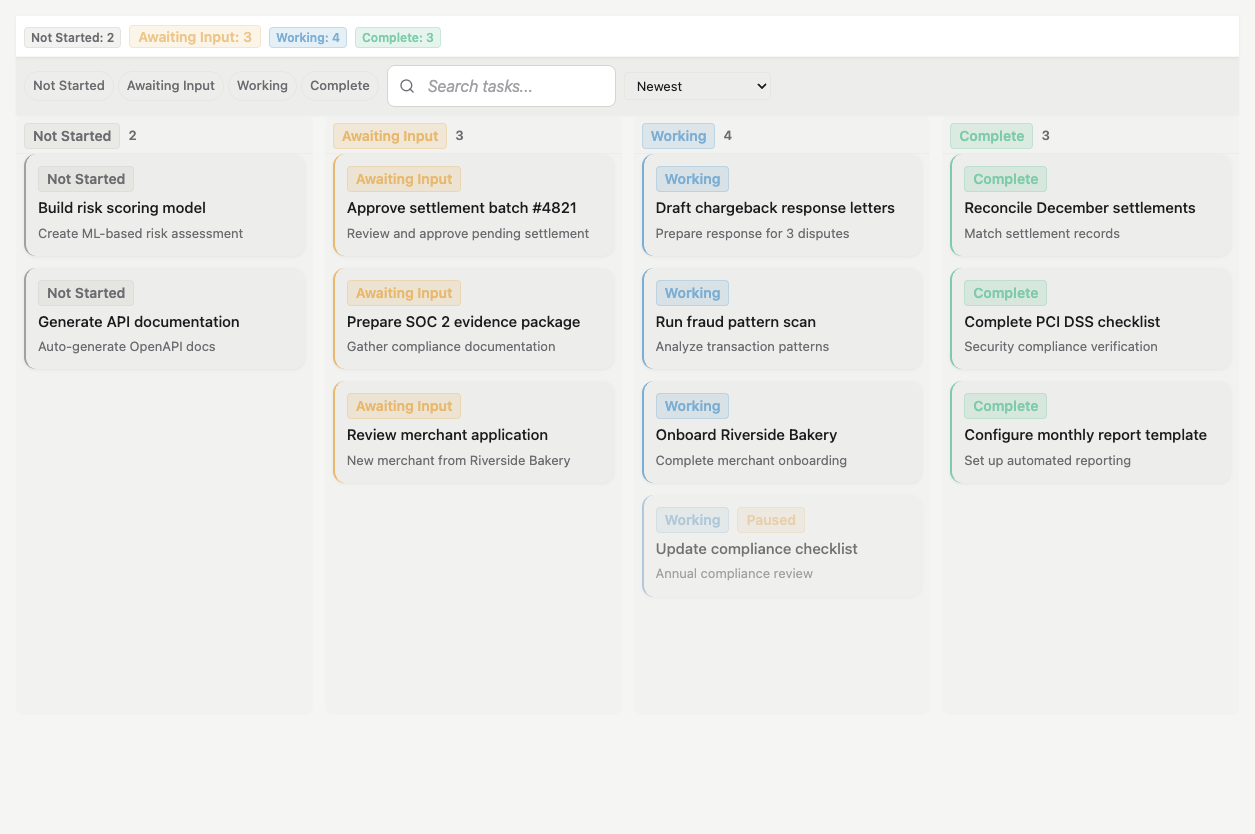
Task: Click the Complete column header label
Action: click(991, 136)
